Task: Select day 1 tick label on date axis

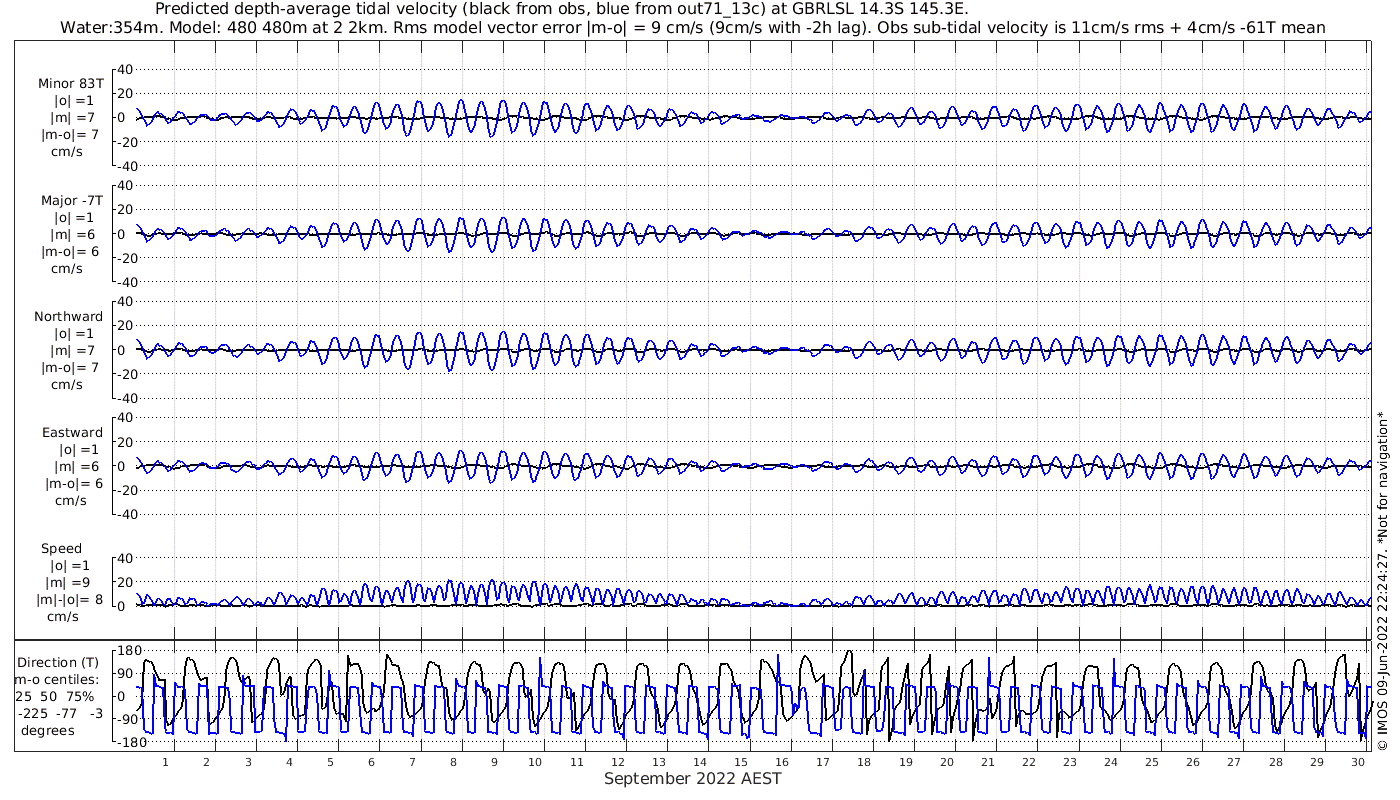Action: pyautogui.click(x=165, y=762)
